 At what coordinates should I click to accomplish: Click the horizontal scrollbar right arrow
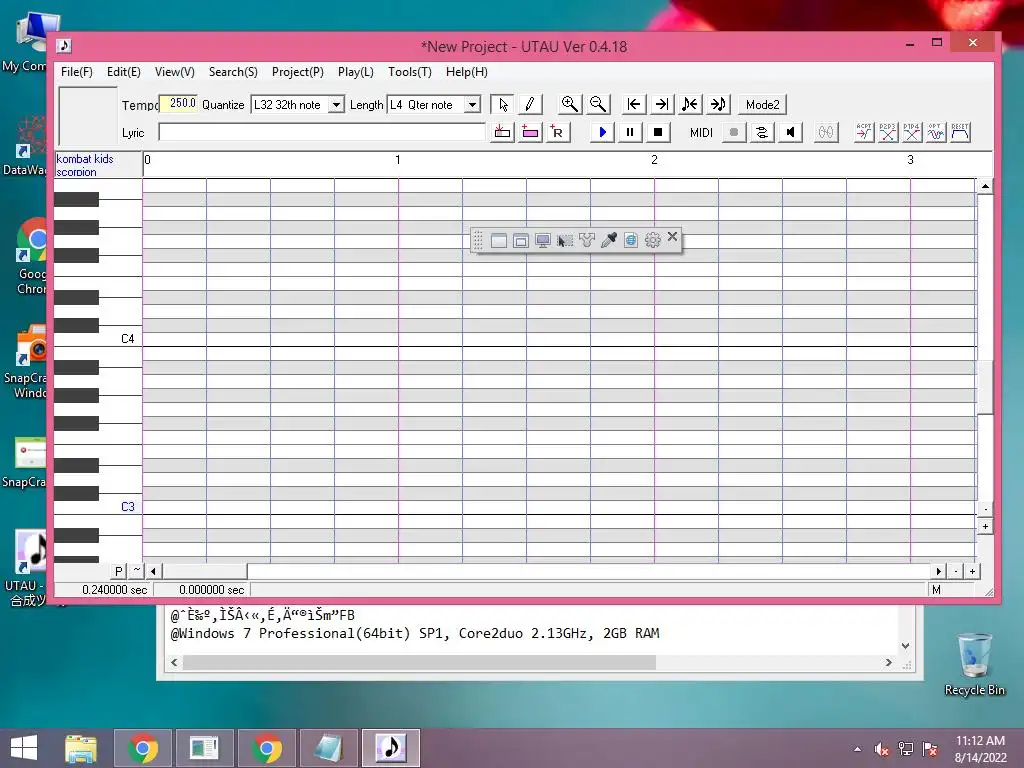pyautogui.click(x=938, y=571)
